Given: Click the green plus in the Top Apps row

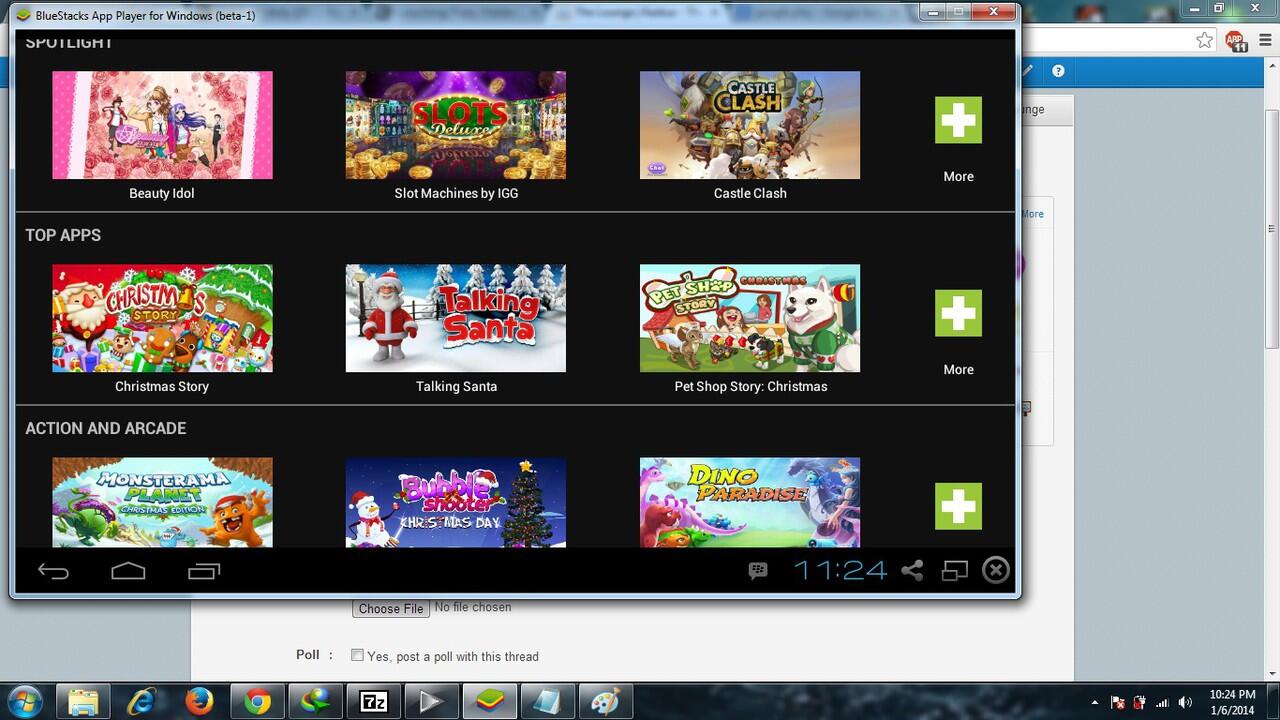Looking at the screenshot, I should [x=958, y=313].
